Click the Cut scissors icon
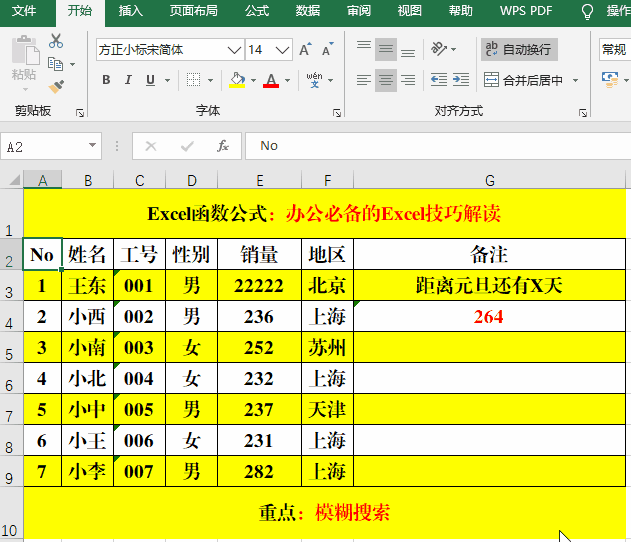The height and width of the screenshot is (542, 631). coord(56,41)
